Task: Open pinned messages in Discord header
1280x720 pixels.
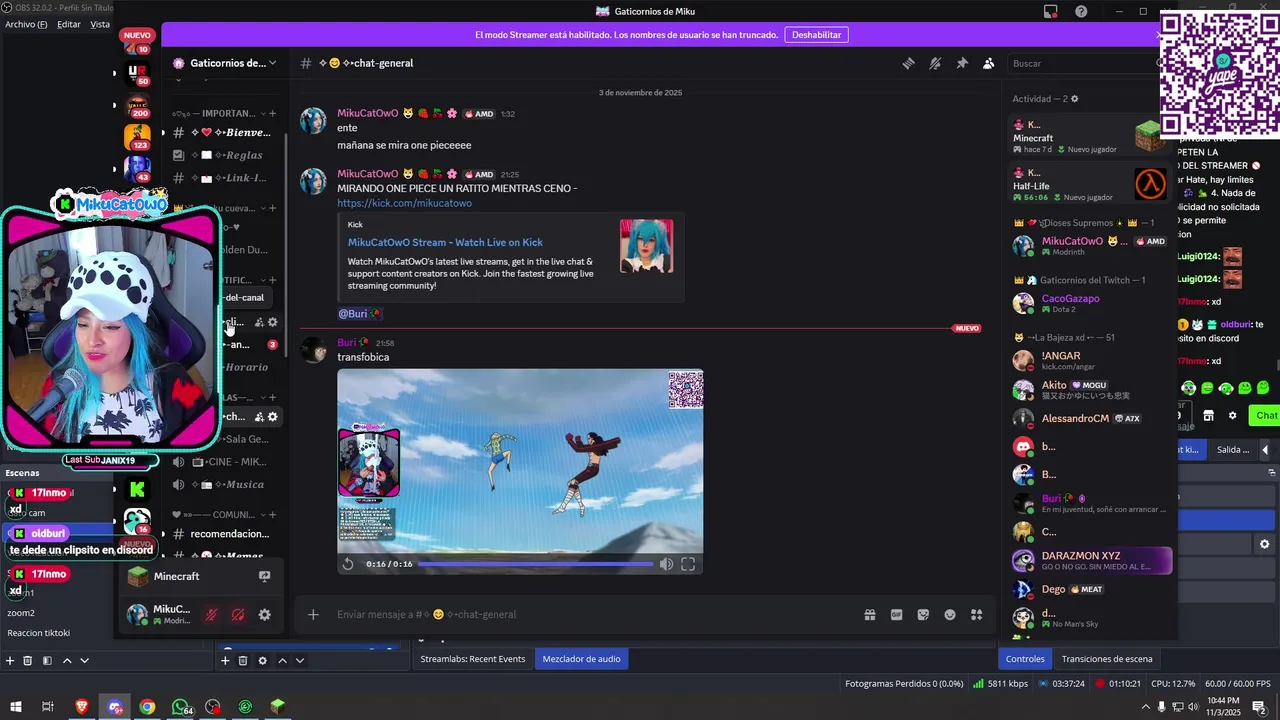Action: (x=962, y=63)
